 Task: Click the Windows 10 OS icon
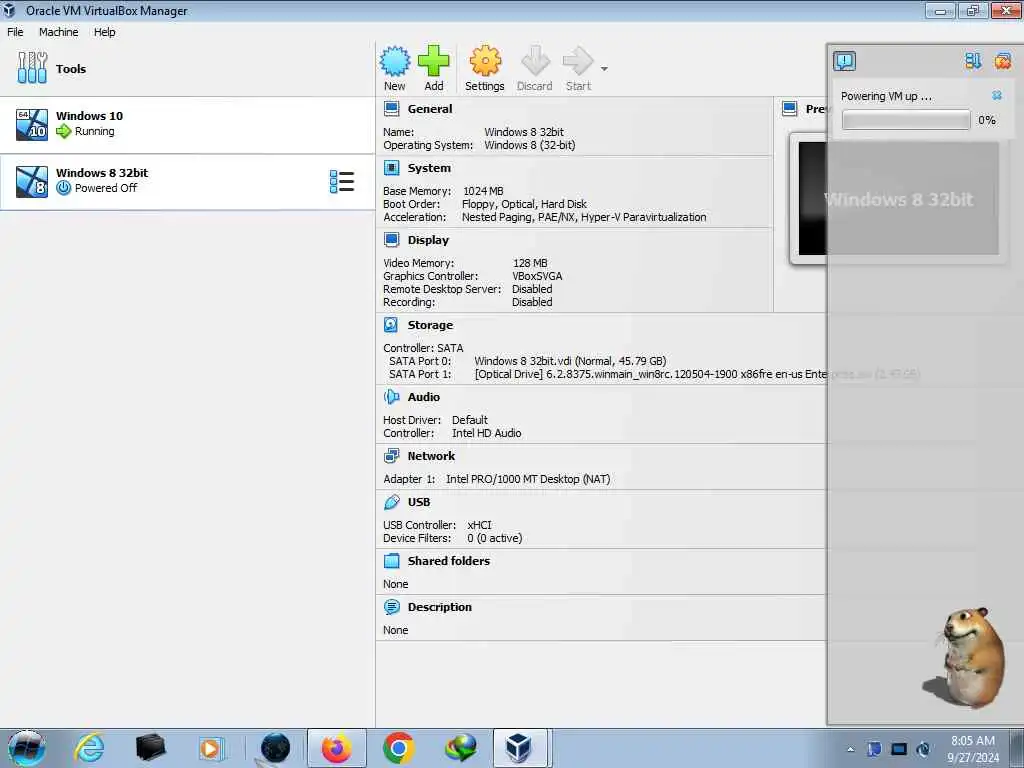tap(31, 124)
